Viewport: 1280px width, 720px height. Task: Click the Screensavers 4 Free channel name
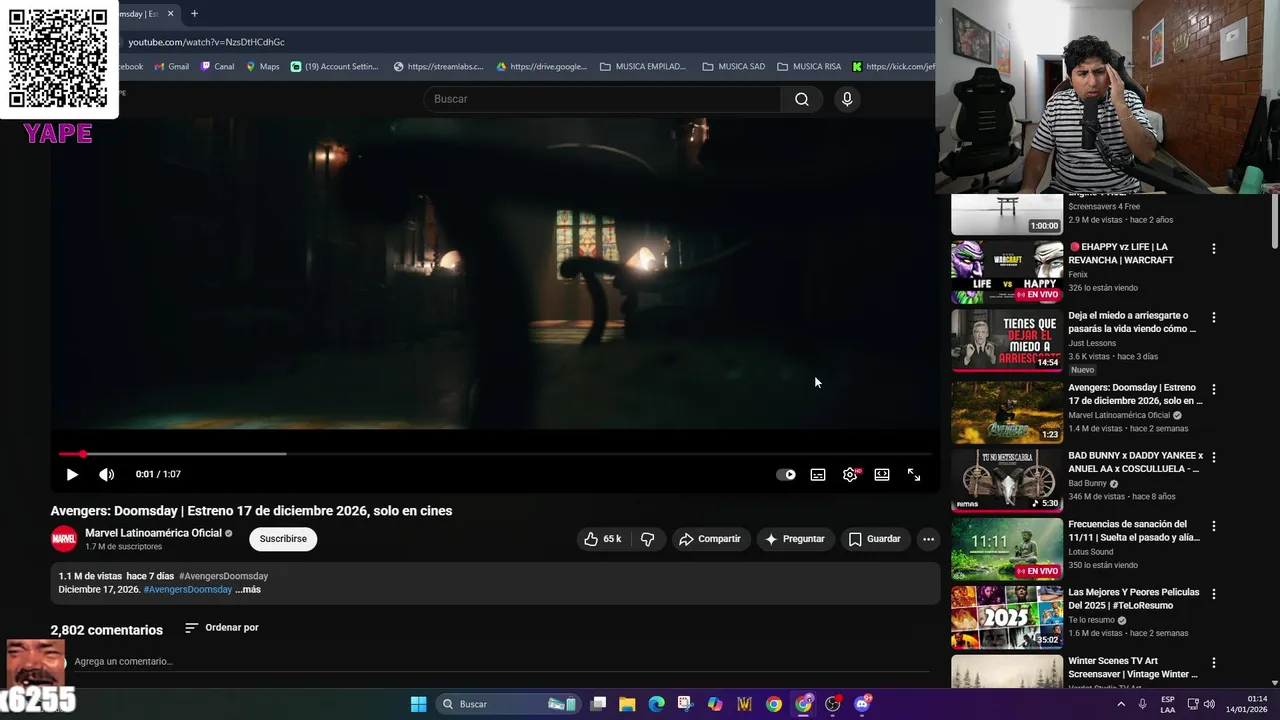coord(1104,207)
